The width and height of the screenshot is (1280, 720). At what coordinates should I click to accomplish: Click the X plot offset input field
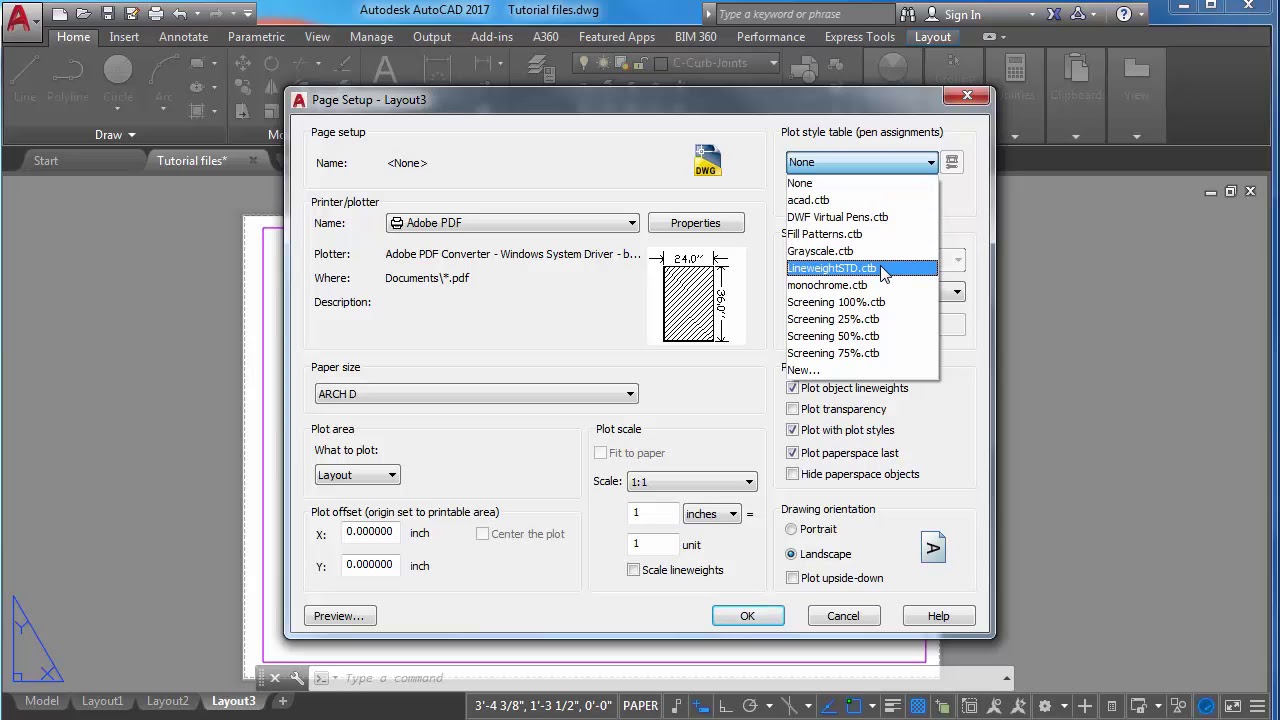tap(372, 533)
